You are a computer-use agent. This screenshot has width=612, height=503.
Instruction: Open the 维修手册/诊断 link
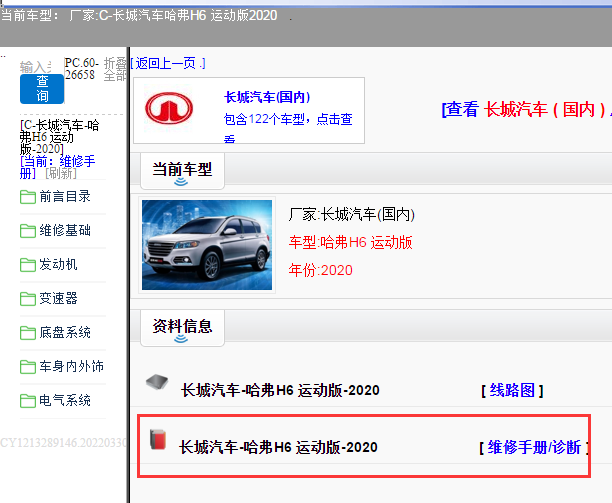point(534,447)
